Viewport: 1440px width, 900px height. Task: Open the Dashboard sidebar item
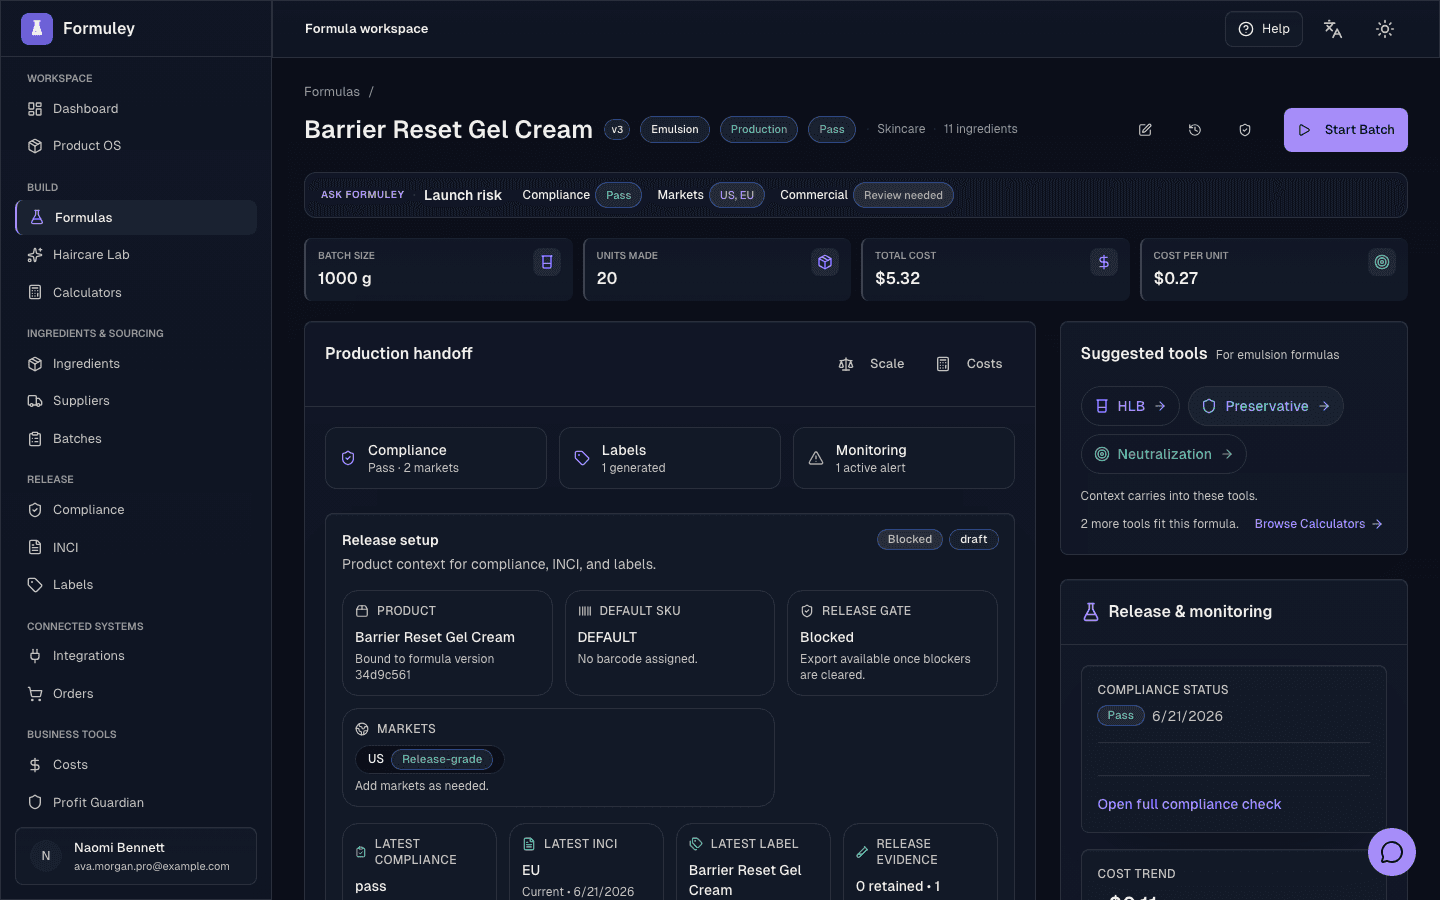coord(136,109)
